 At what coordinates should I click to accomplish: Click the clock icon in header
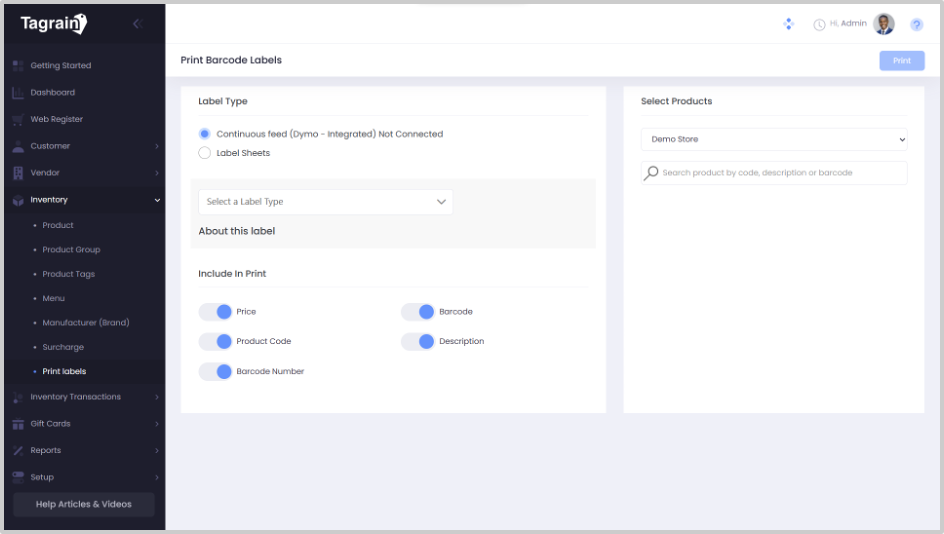819,24
